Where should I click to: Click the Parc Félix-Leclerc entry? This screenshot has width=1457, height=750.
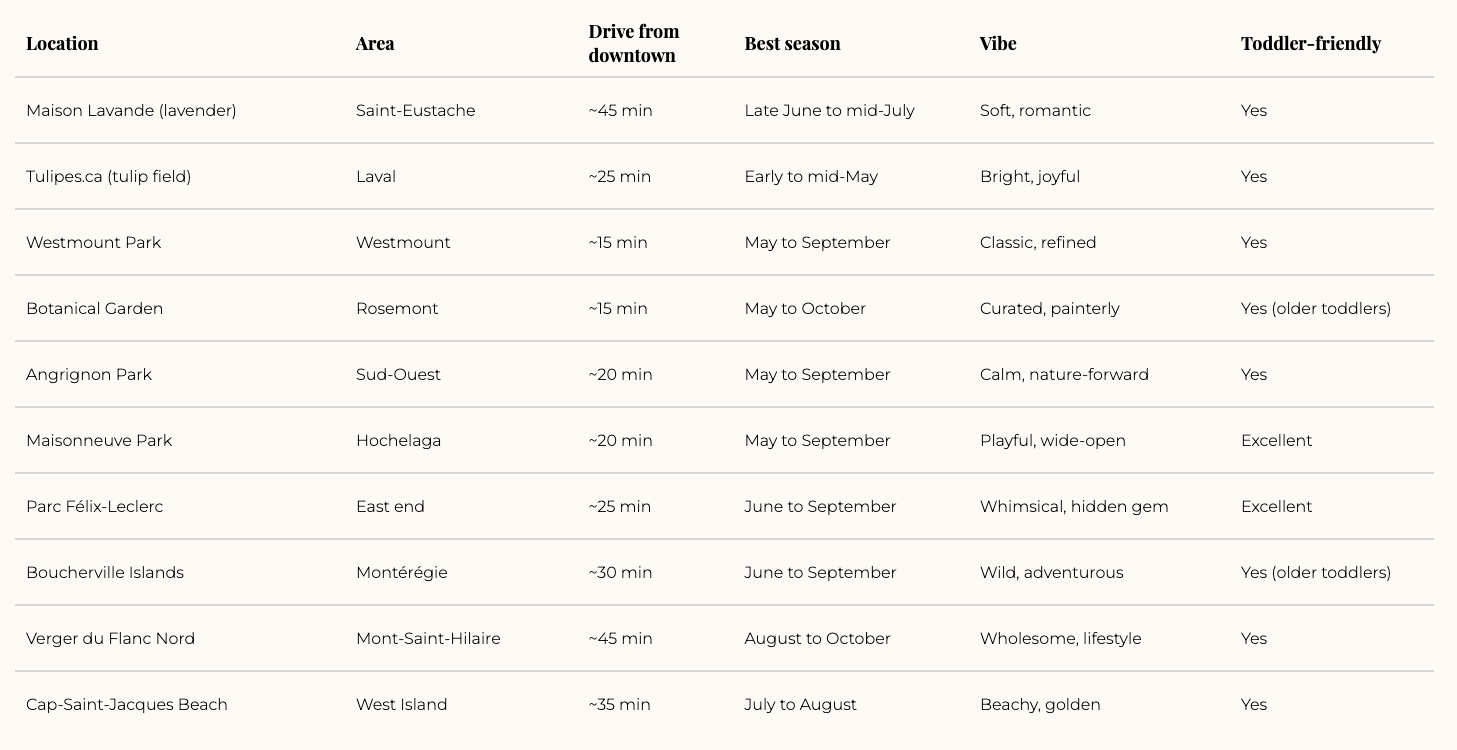[94, 506]
